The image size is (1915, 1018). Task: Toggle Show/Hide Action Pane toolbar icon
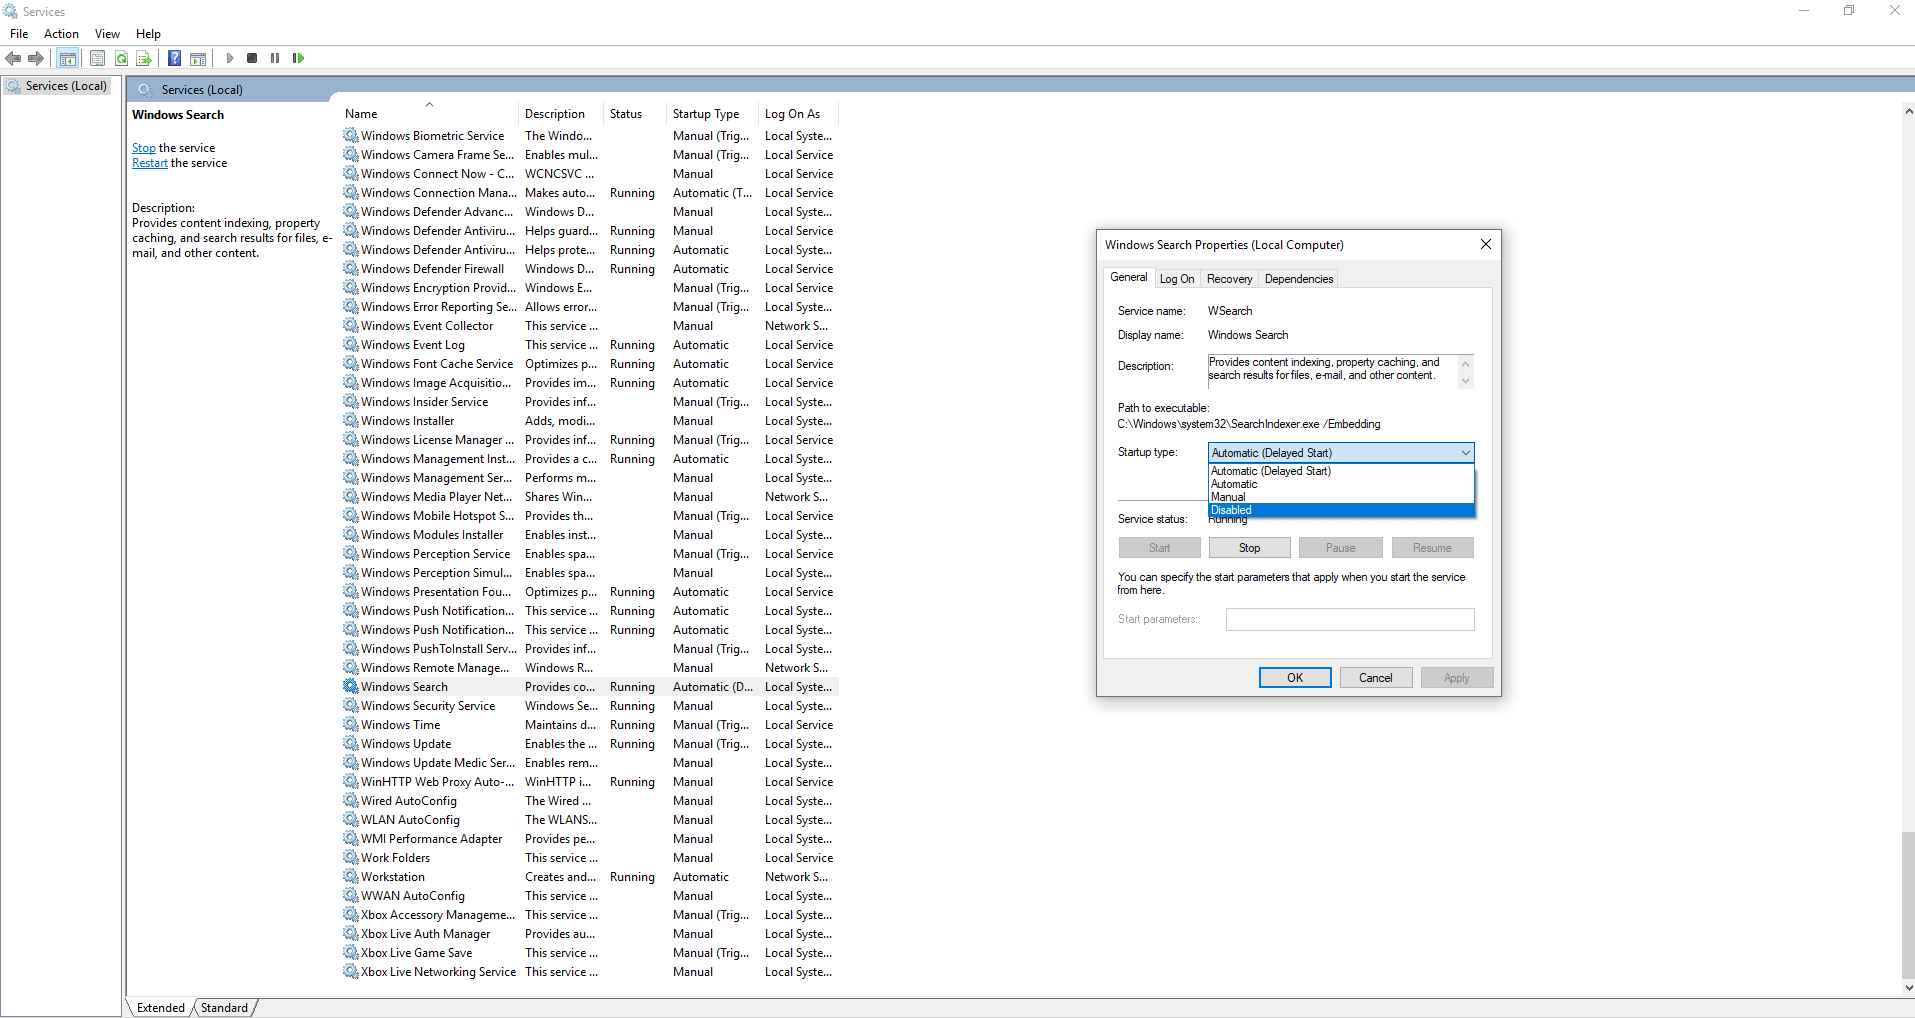tap(198, 58)
